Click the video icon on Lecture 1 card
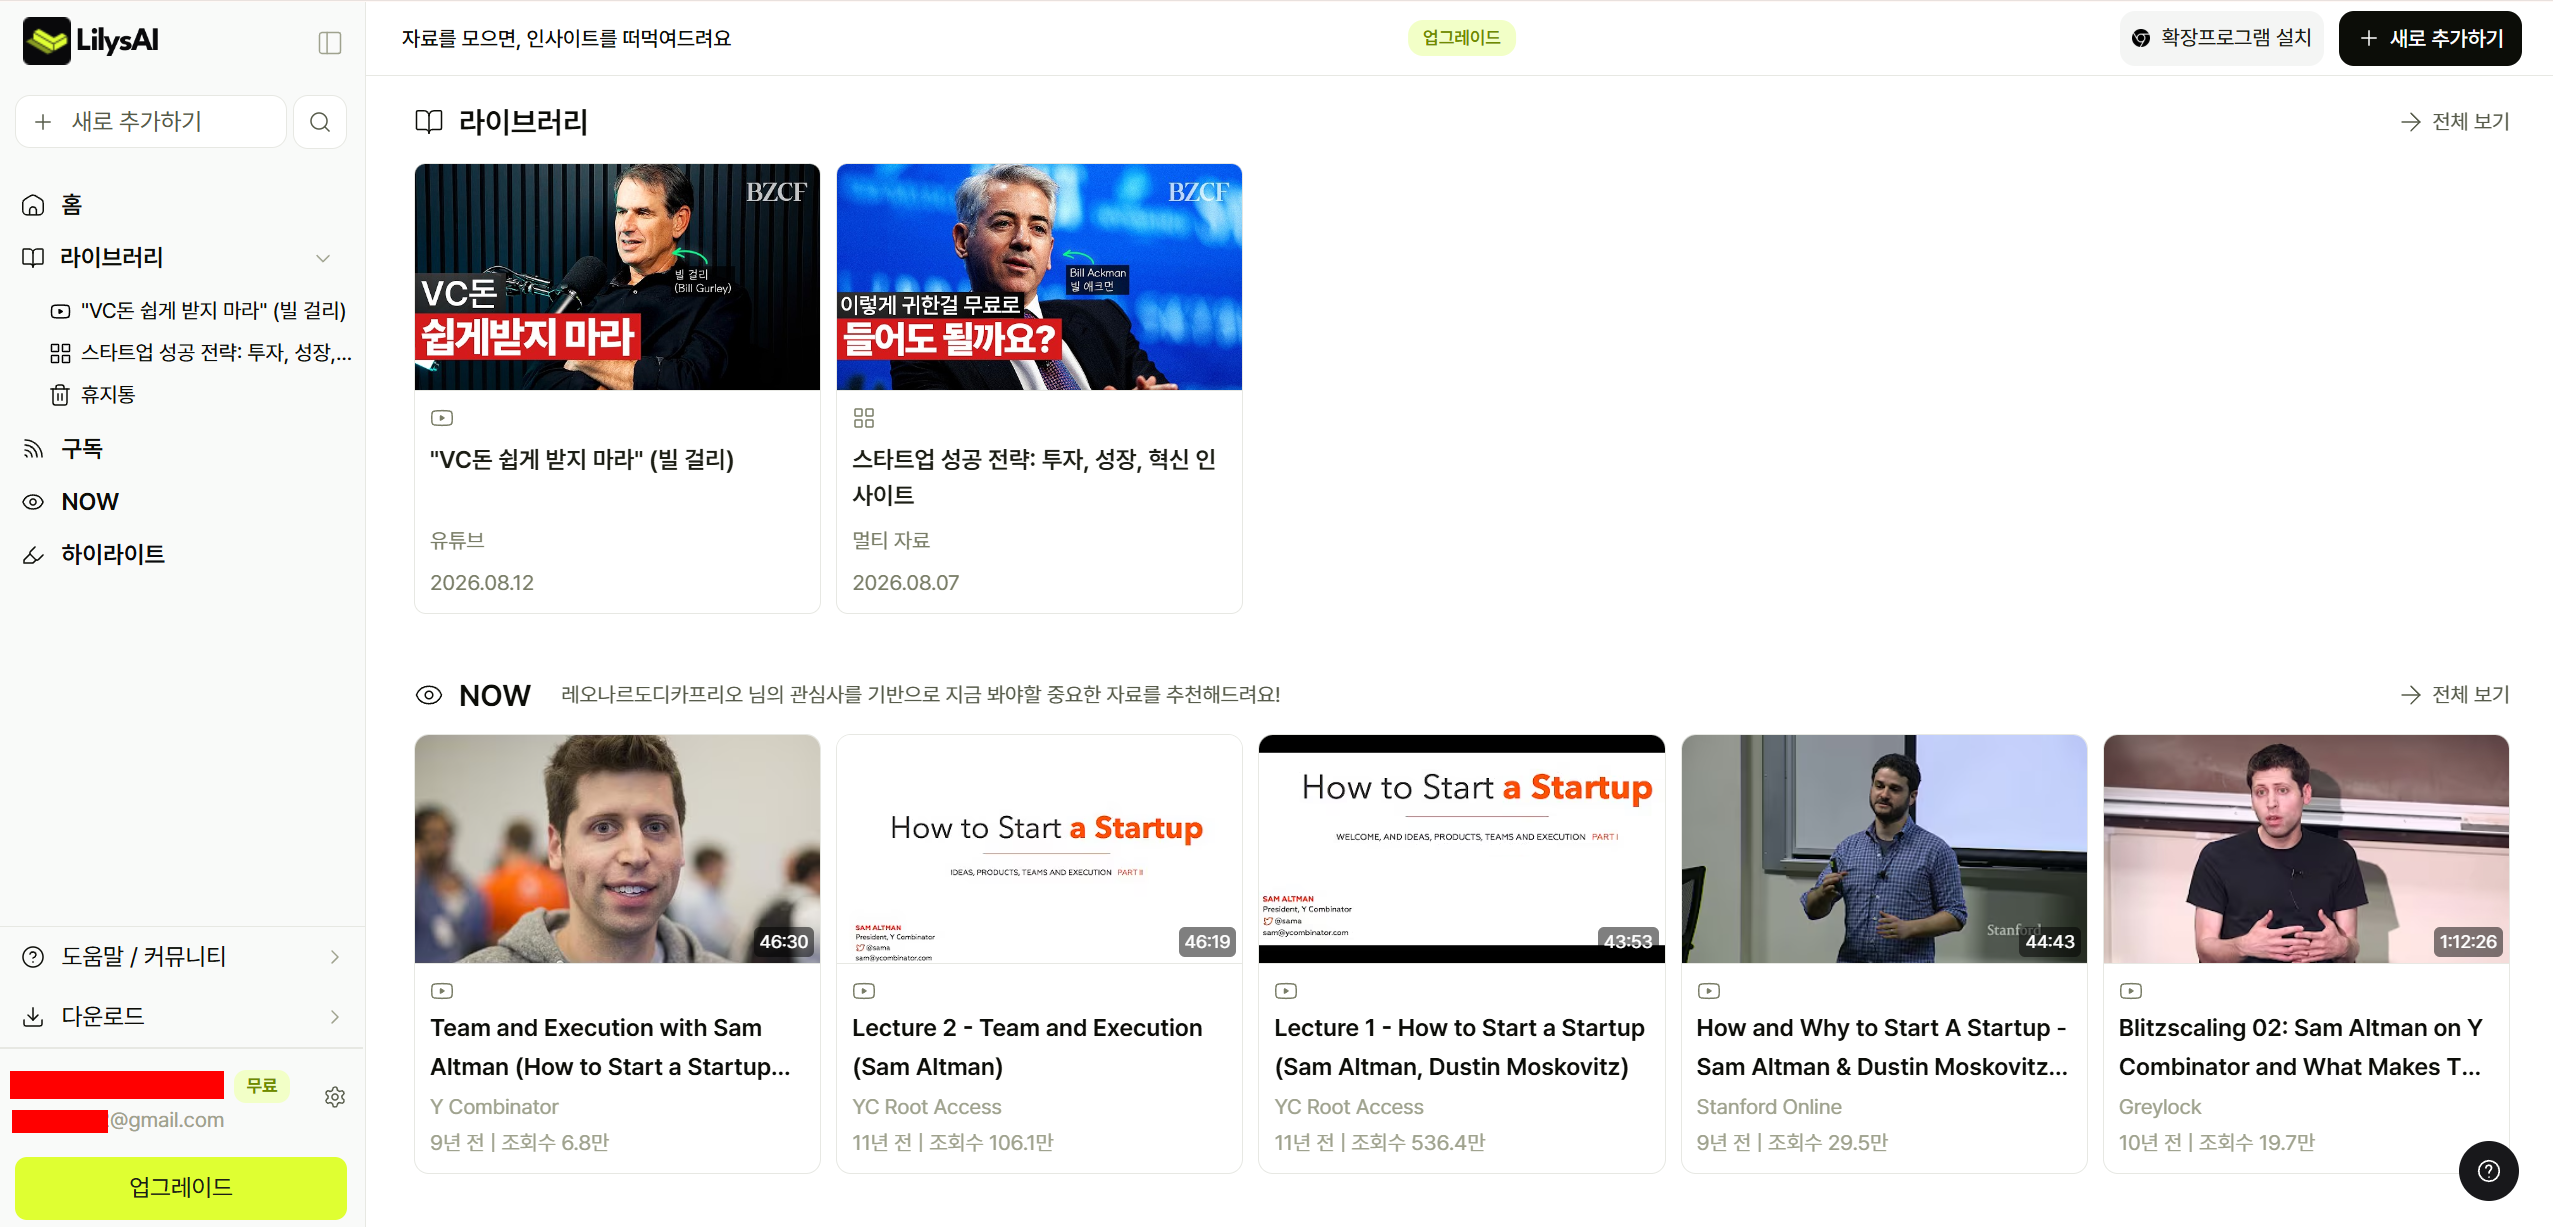 (x=1286, y=991)
